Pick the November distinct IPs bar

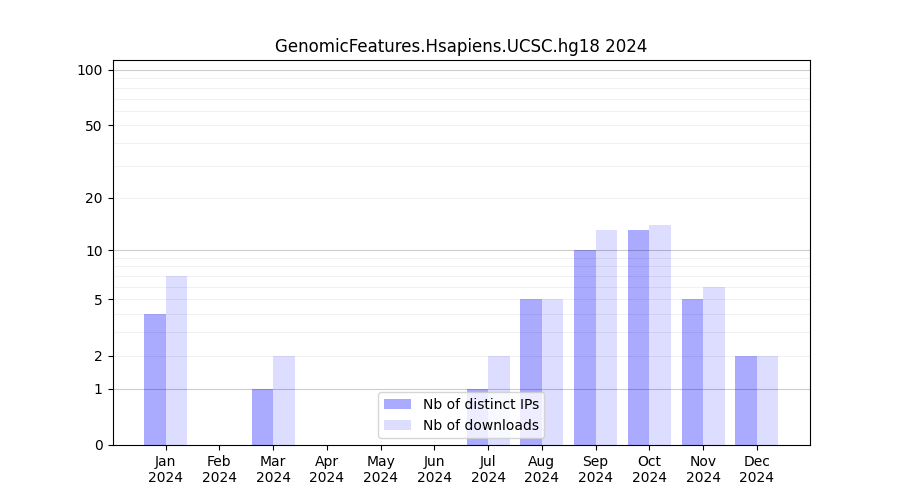point(692,371)
